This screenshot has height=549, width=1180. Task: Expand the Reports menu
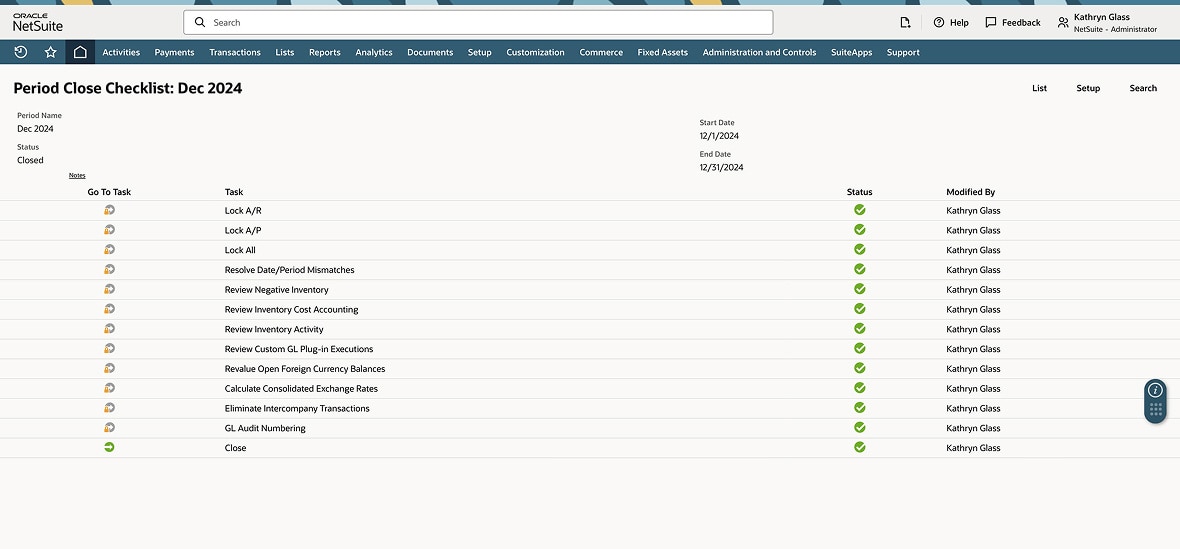(324, 52)
